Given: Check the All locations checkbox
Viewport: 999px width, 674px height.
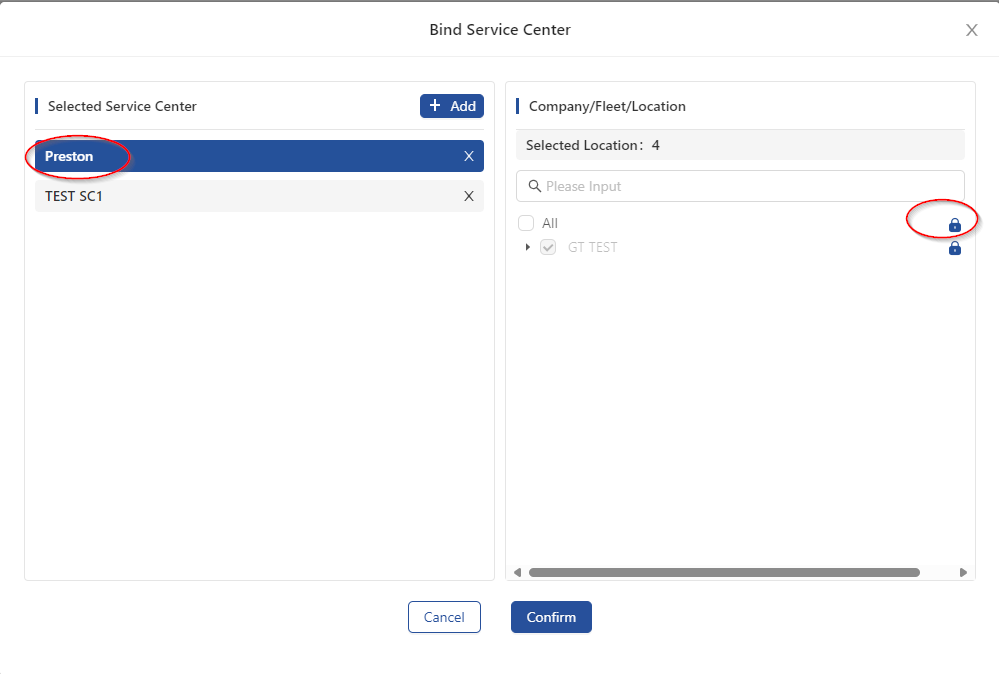Looking at the screenshot, I should click(526, 223).
